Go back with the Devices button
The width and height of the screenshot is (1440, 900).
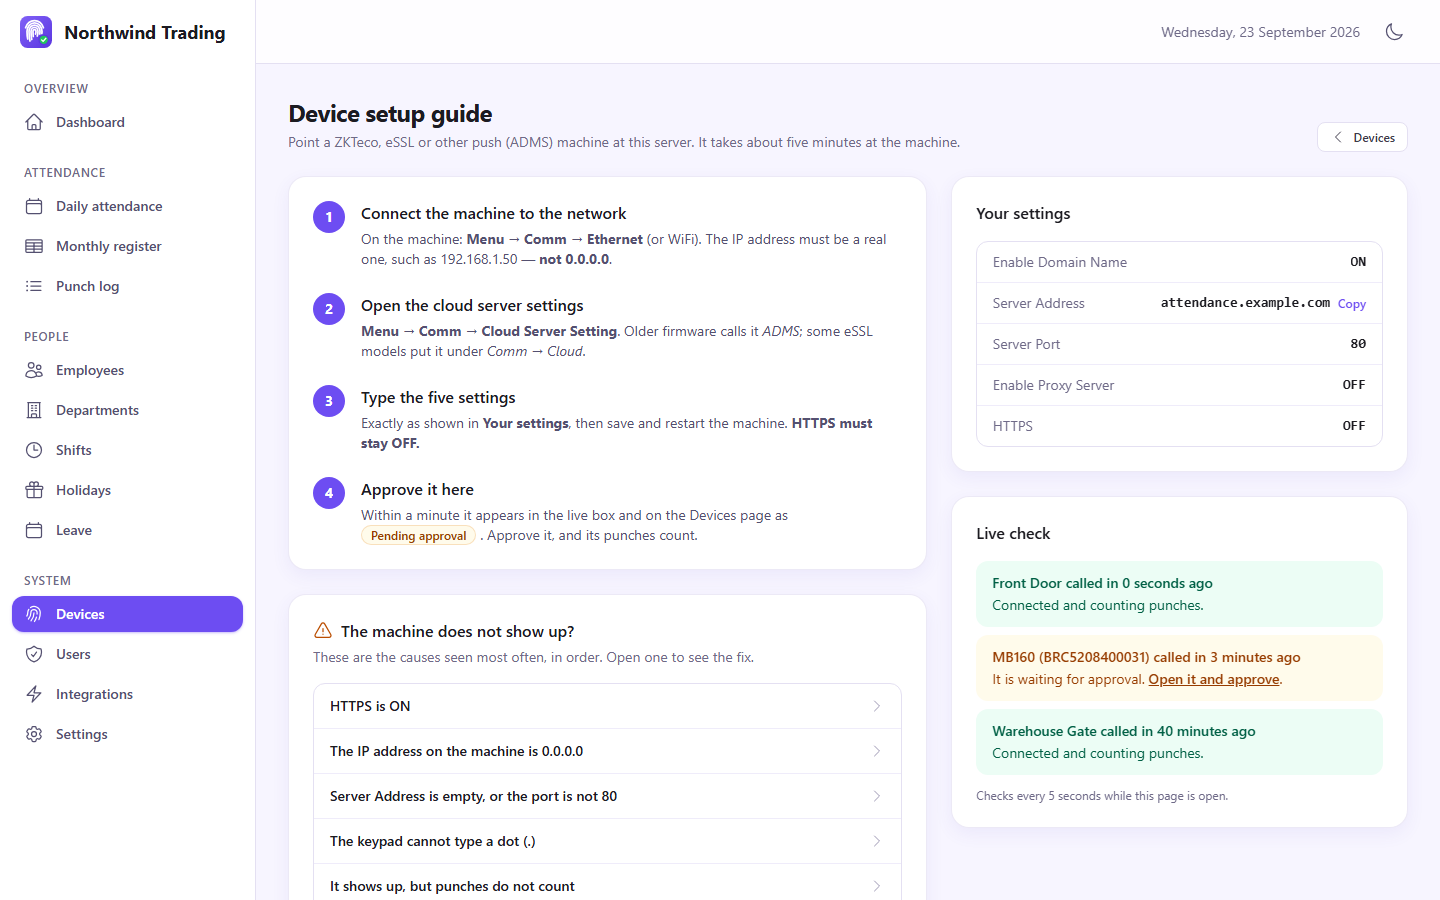pos(1362,137)
